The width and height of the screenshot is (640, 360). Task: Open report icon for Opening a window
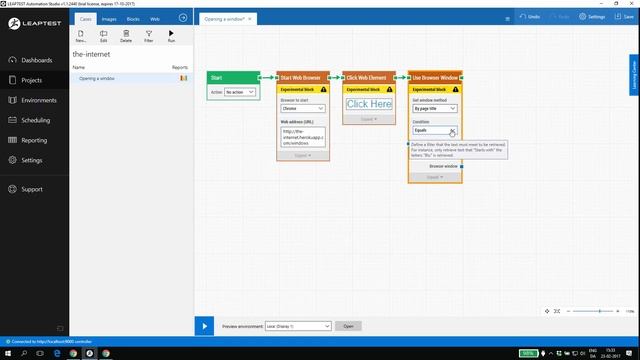tap(184, 78)
